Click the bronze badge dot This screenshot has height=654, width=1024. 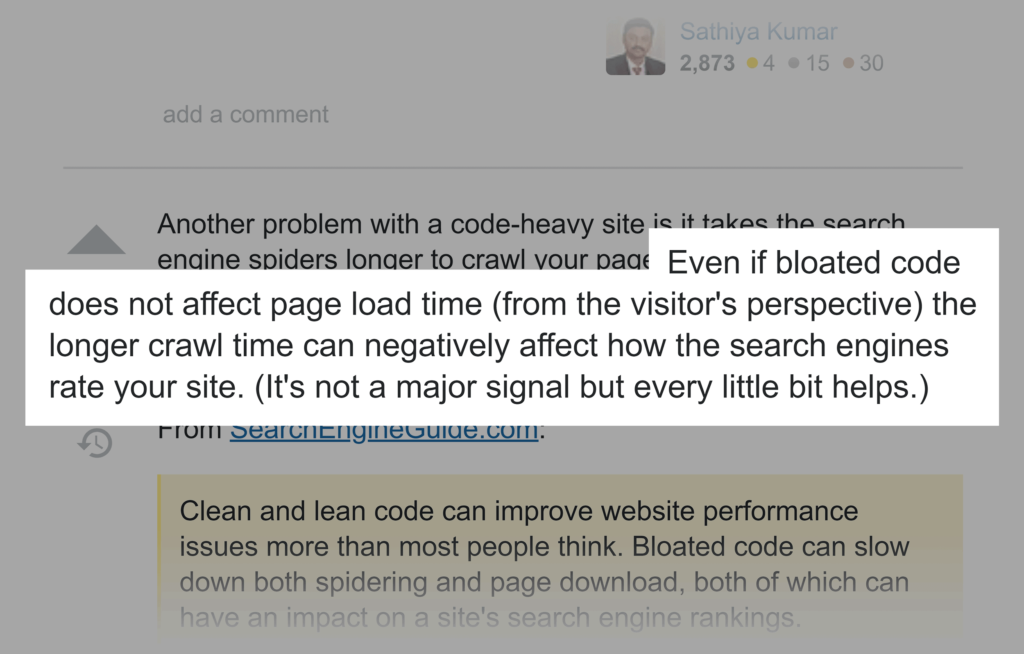point(848,64)
